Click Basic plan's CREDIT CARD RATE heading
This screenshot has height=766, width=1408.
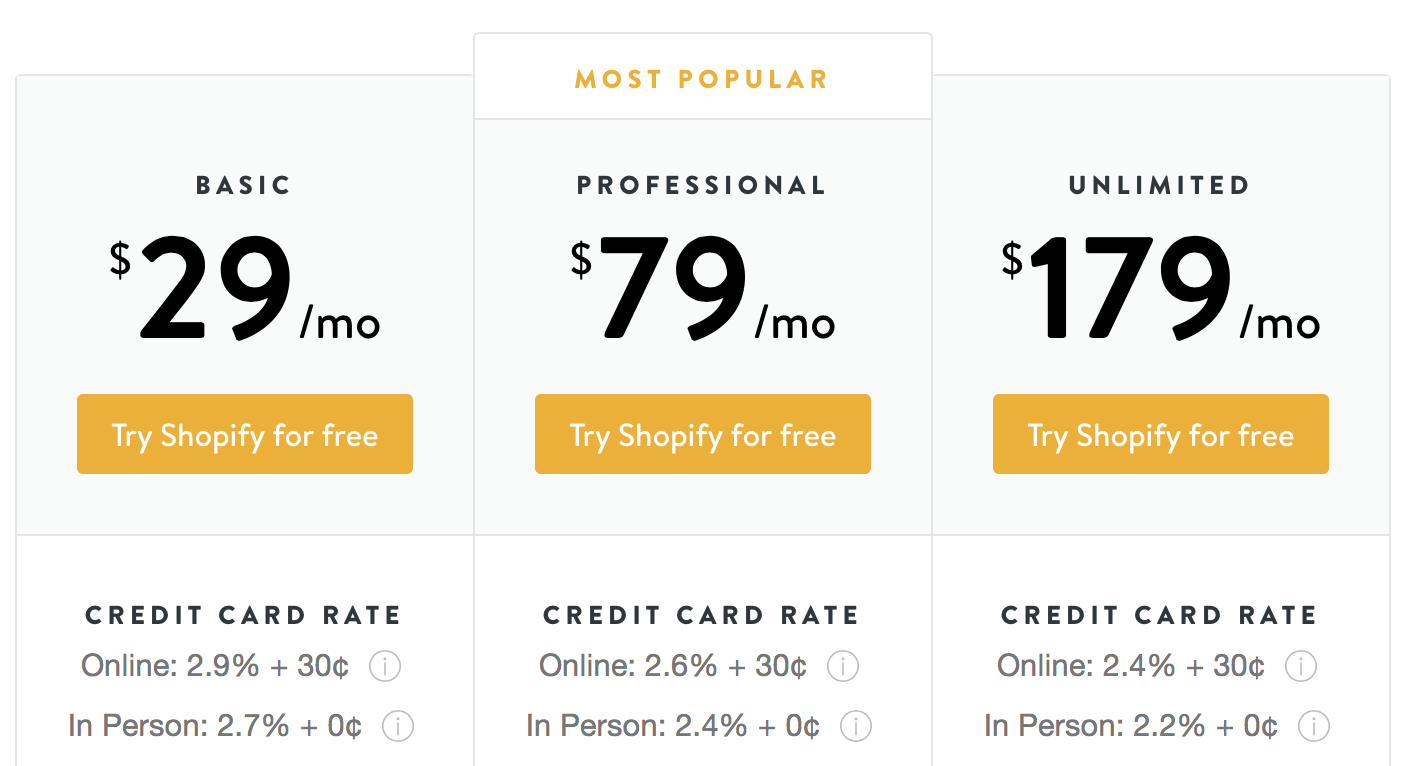244,615
